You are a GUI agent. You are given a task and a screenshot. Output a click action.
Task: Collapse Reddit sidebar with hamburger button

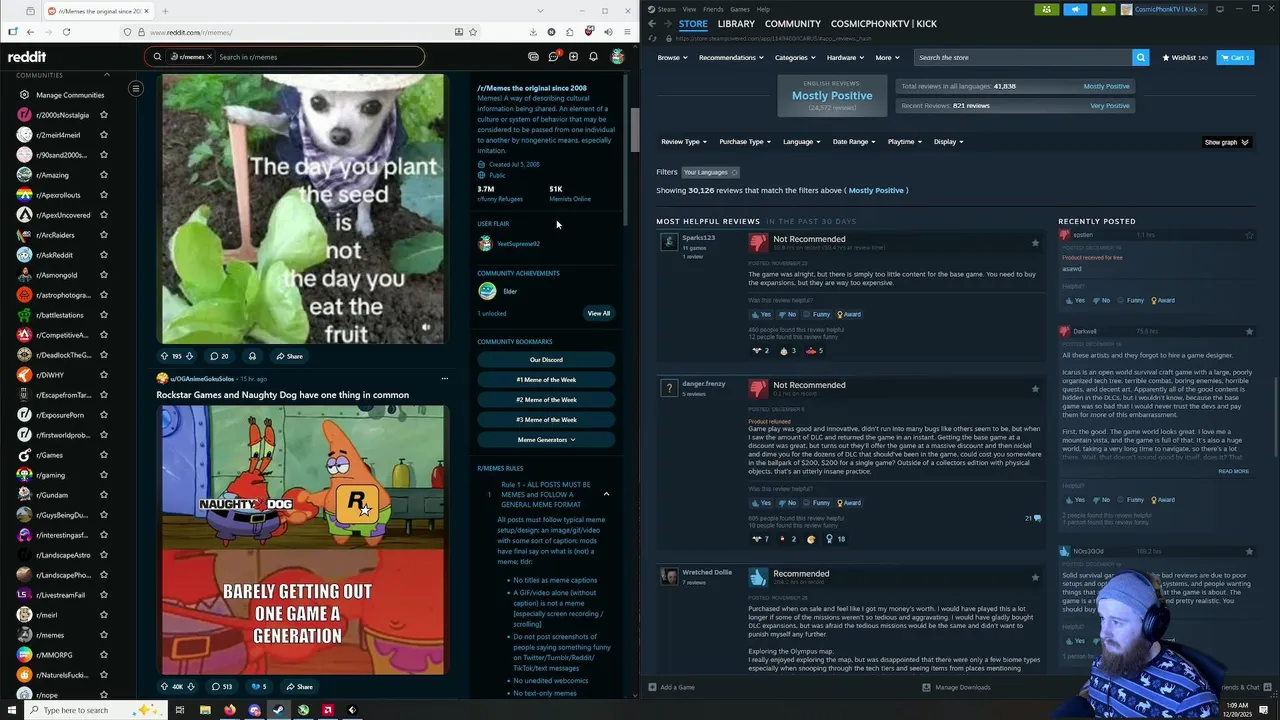[136, 89]
